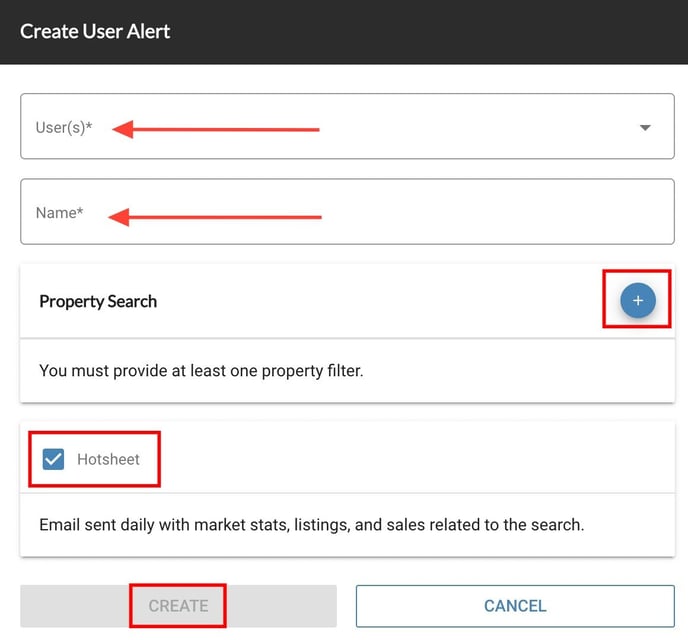Click the "Create User Alert" dialog title
This screenshot has height=640, width=688.
(x=95, y=31)
